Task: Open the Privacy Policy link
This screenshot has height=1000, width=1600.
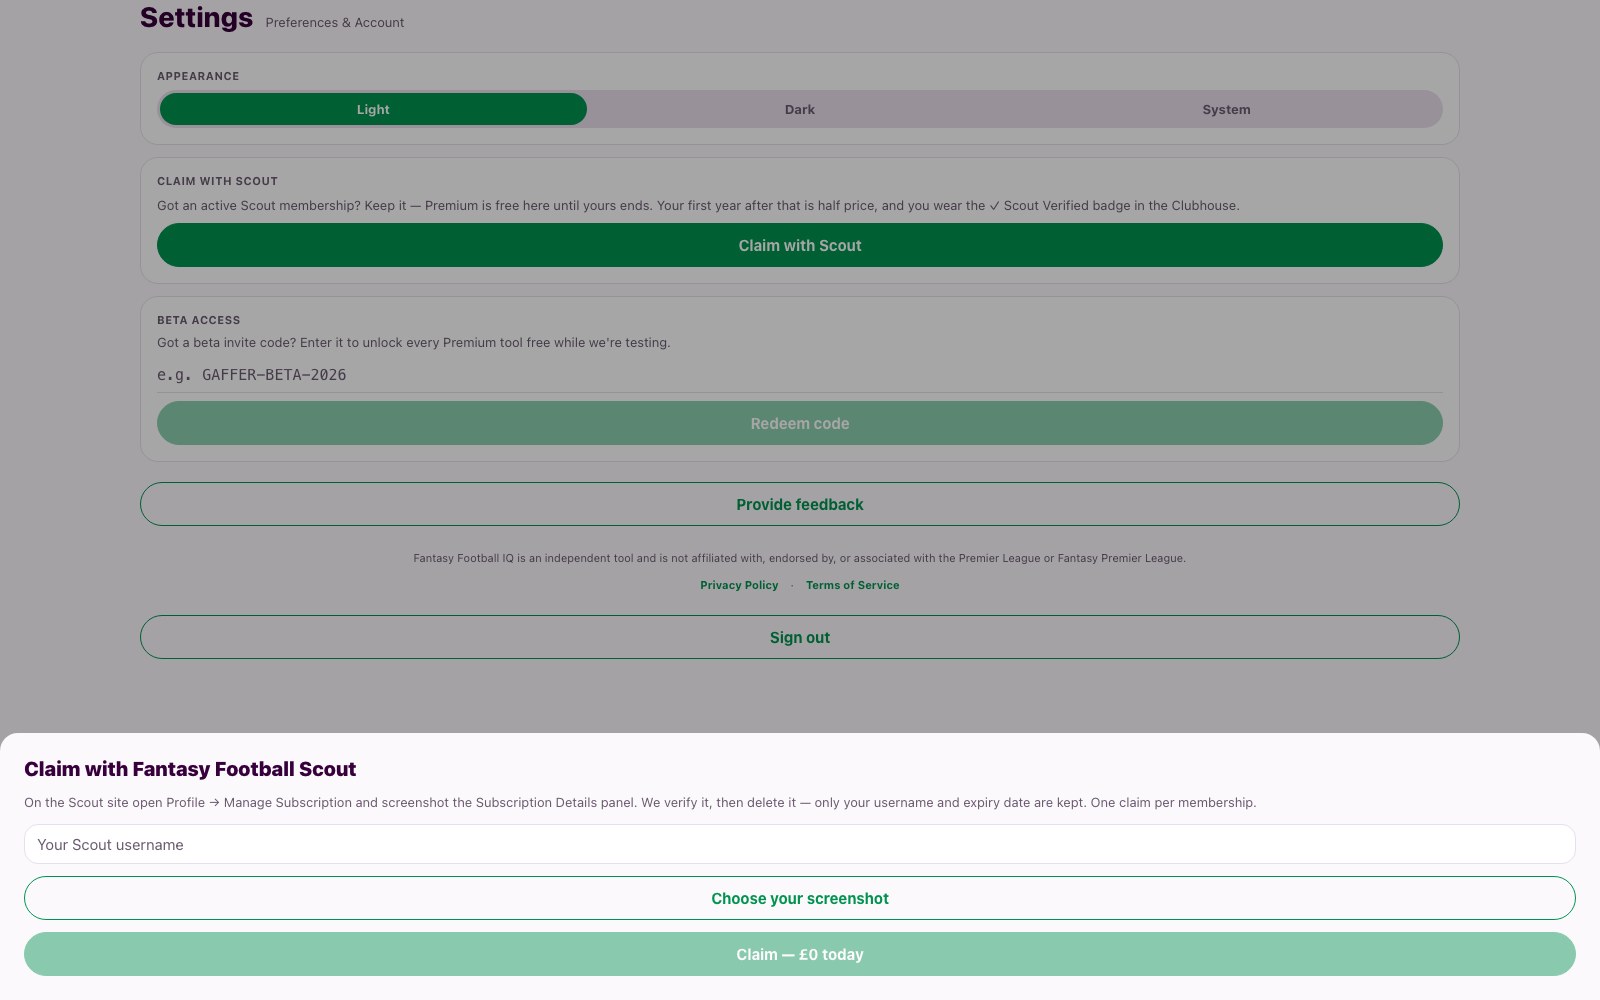Action: point(739,585)
